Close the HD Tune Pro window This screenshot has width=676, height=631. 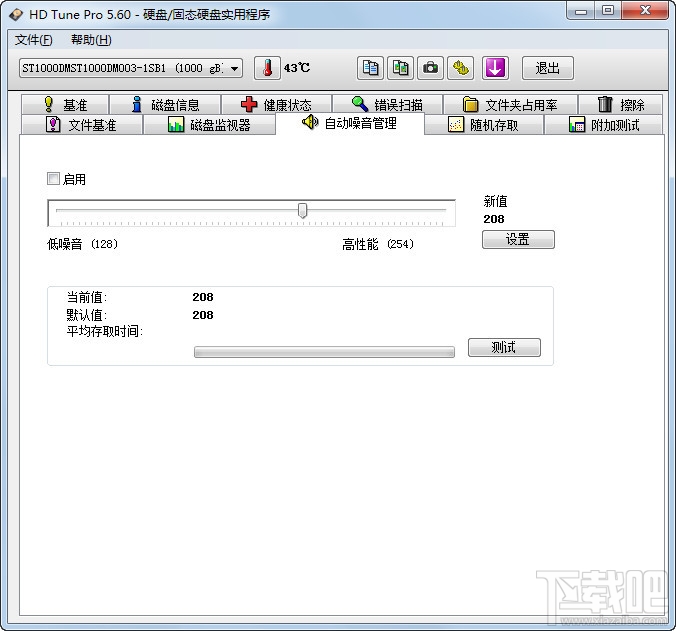coord(645,11)
